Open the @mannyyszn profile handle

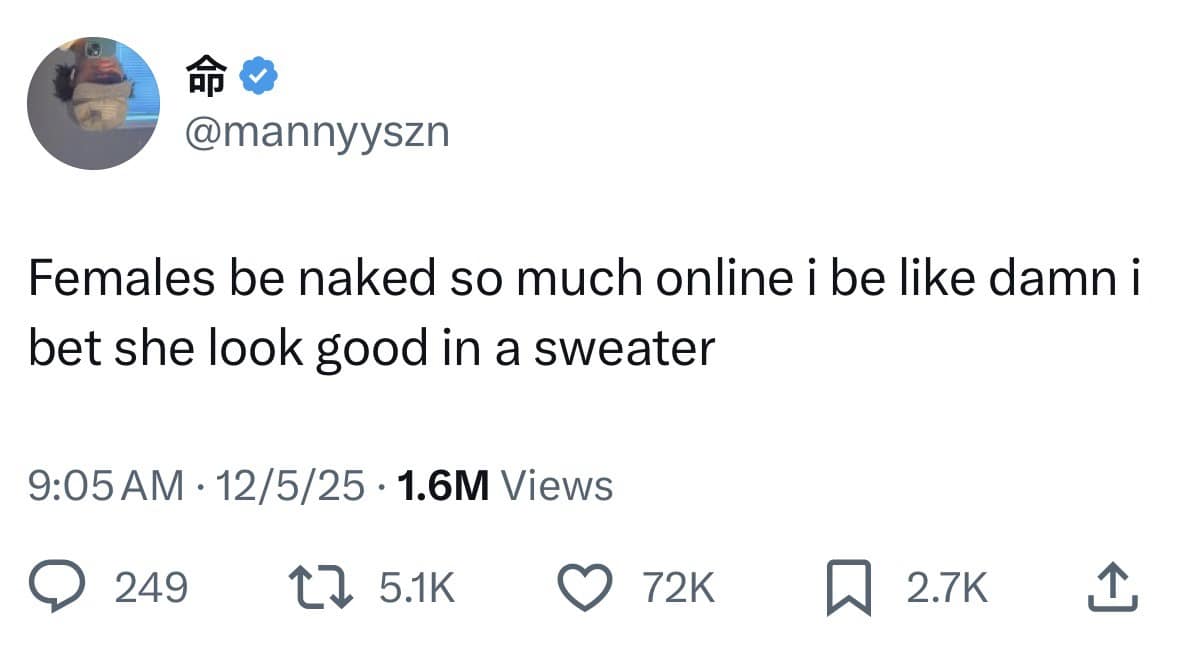tap(318, 131)
